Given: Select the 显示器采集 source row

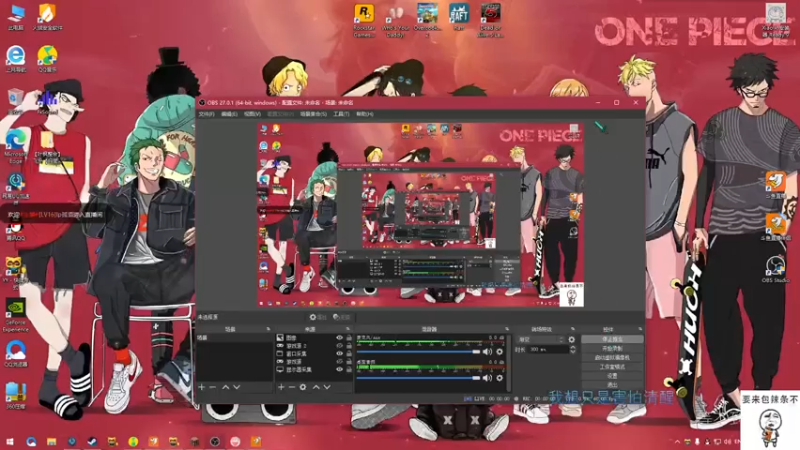Looking at the screenshot, I should 315,369.
